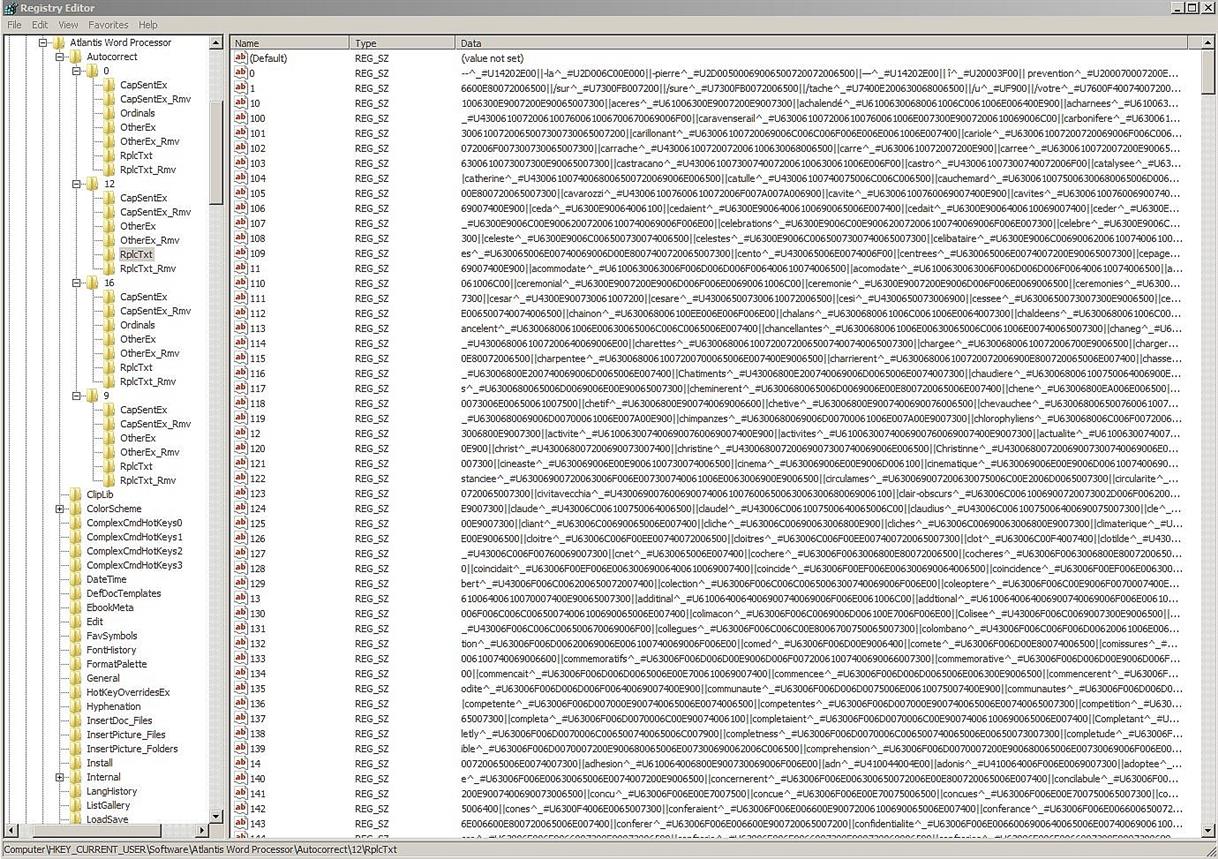The height and width of the screenshot is (859, 1218).
Task: Click the FavSymbols folder icon
Action: tap(76, 635)
